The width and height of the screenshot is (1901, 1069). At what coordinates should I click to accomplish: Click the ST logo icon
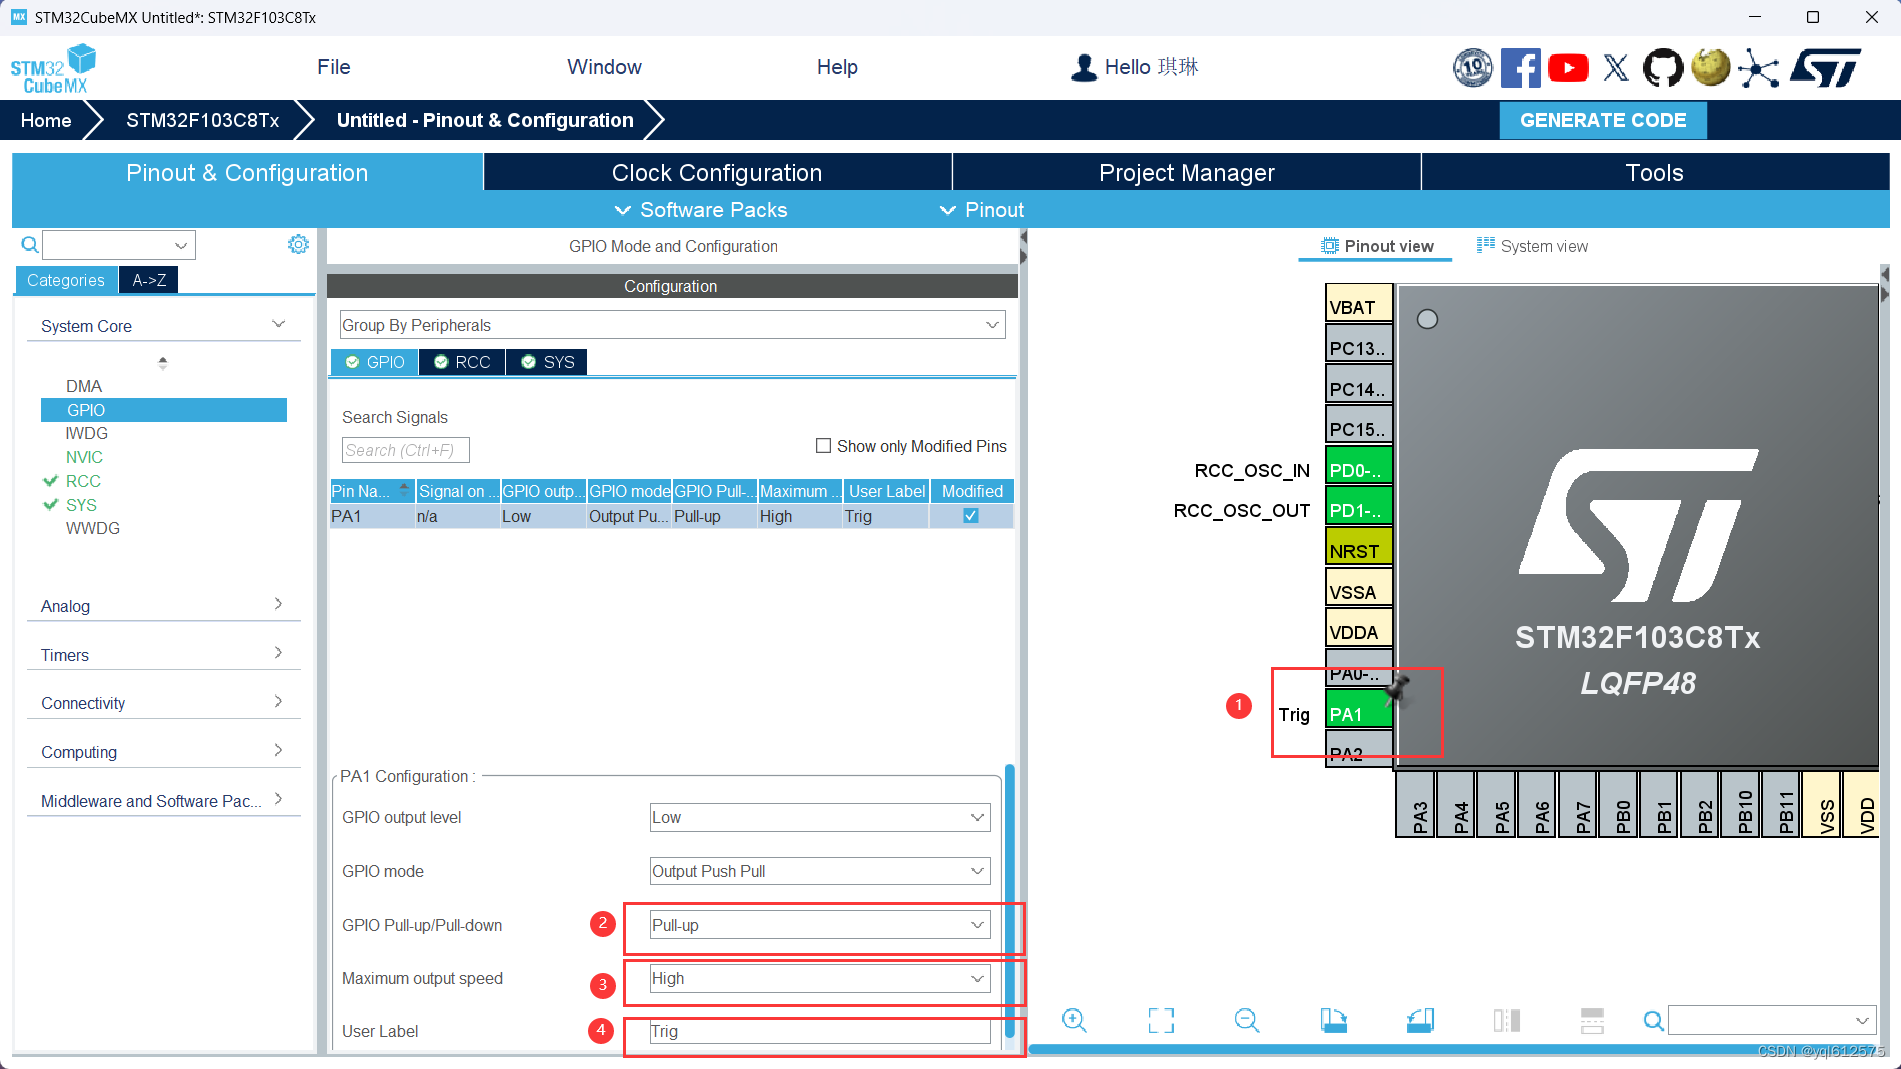(x=1826, y=68)
